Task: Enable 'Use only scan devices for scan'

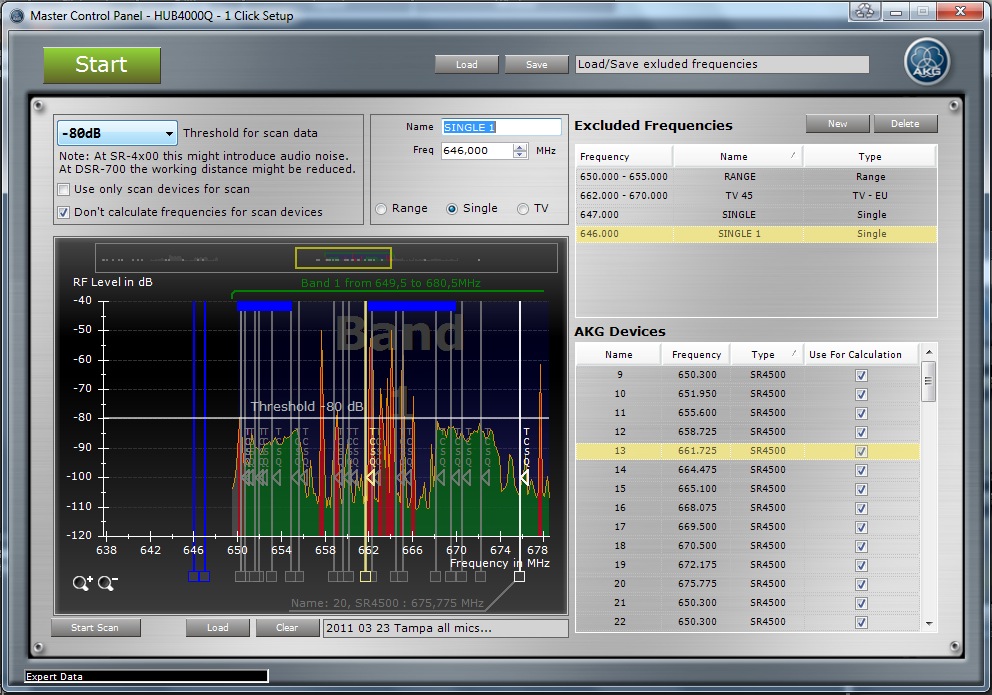Action: point(64,190)
